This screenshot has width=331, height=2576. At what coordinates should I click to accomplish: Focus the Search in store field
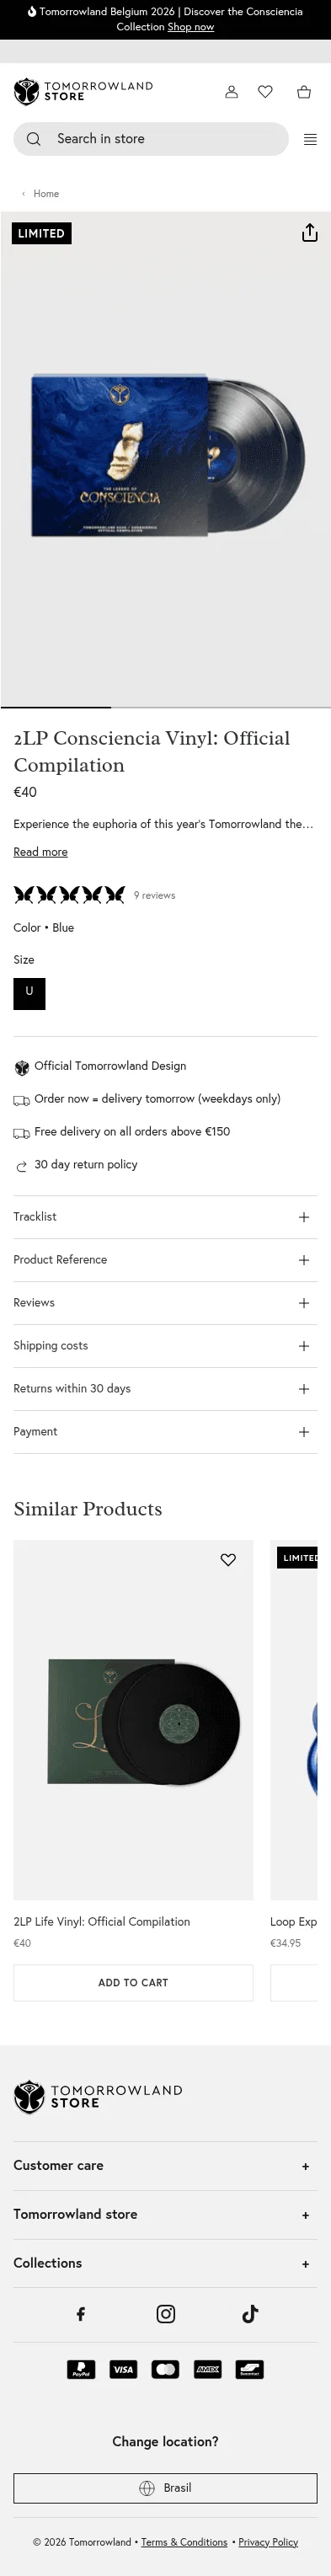point(151,139)
